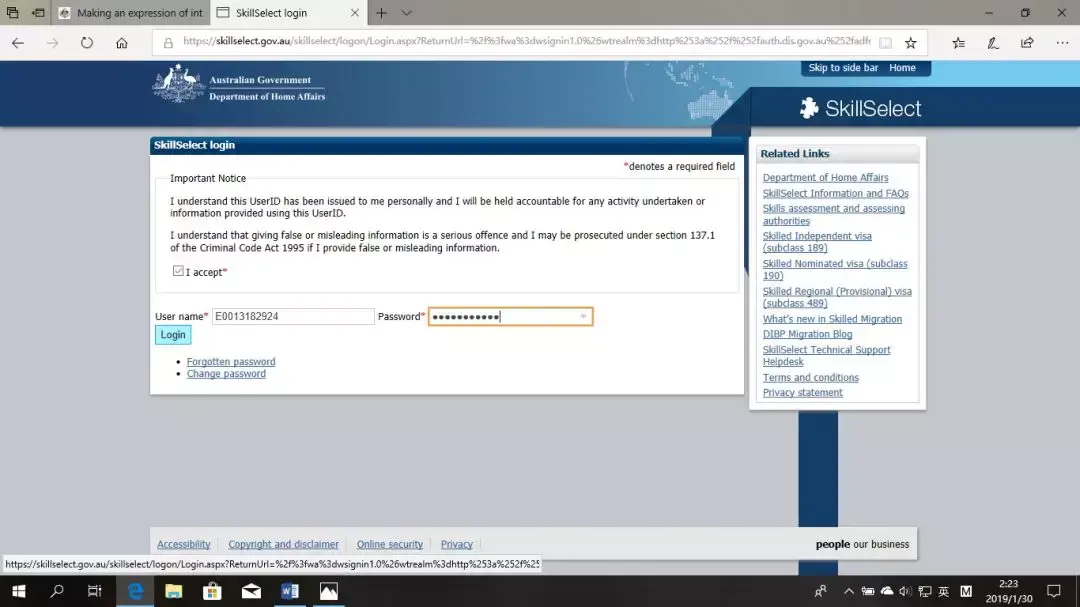Open Reading view icon in address bar
The image size is (1080, 607).
[886, 43]
